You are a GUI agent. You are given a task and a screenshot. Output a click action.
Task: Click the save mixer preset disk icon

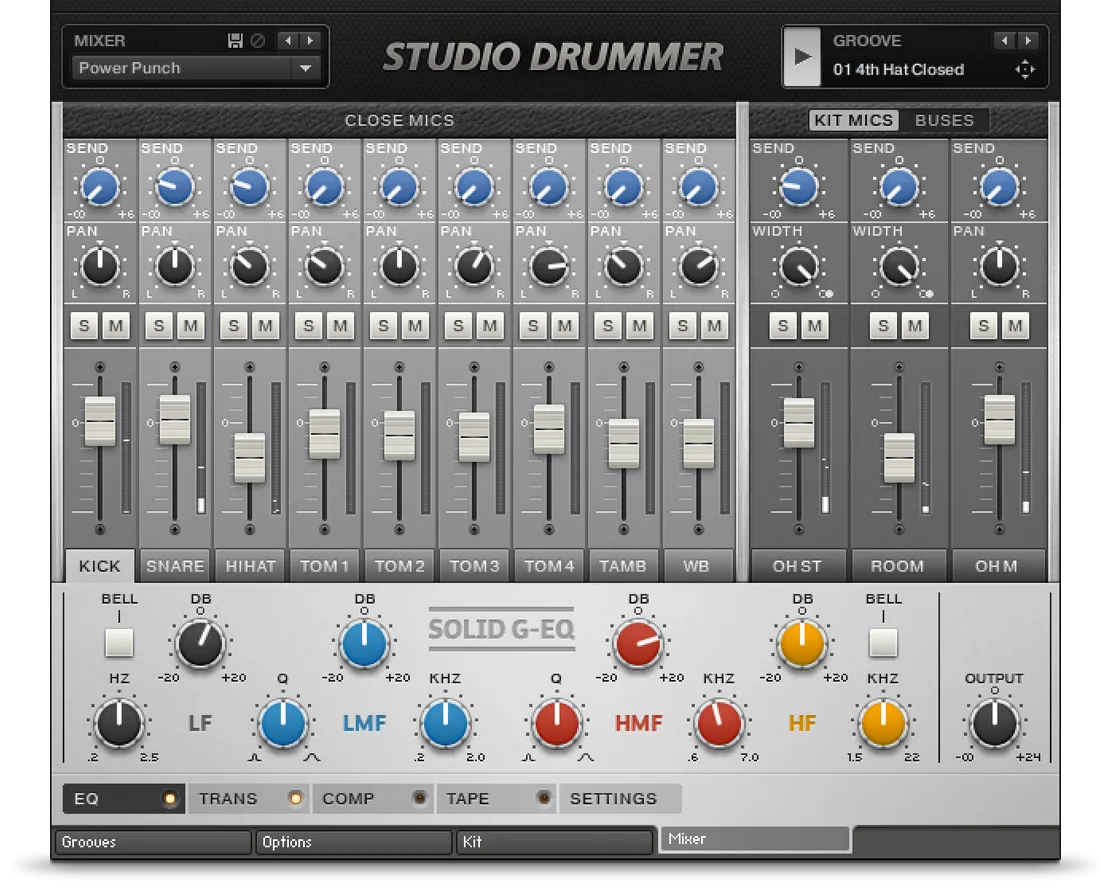pos(235,41)
